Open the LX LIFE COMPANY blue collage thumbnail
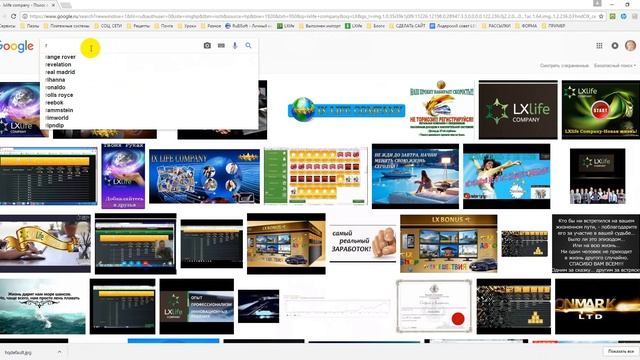This screenshot has height=360, width=640. click(204, 176)
